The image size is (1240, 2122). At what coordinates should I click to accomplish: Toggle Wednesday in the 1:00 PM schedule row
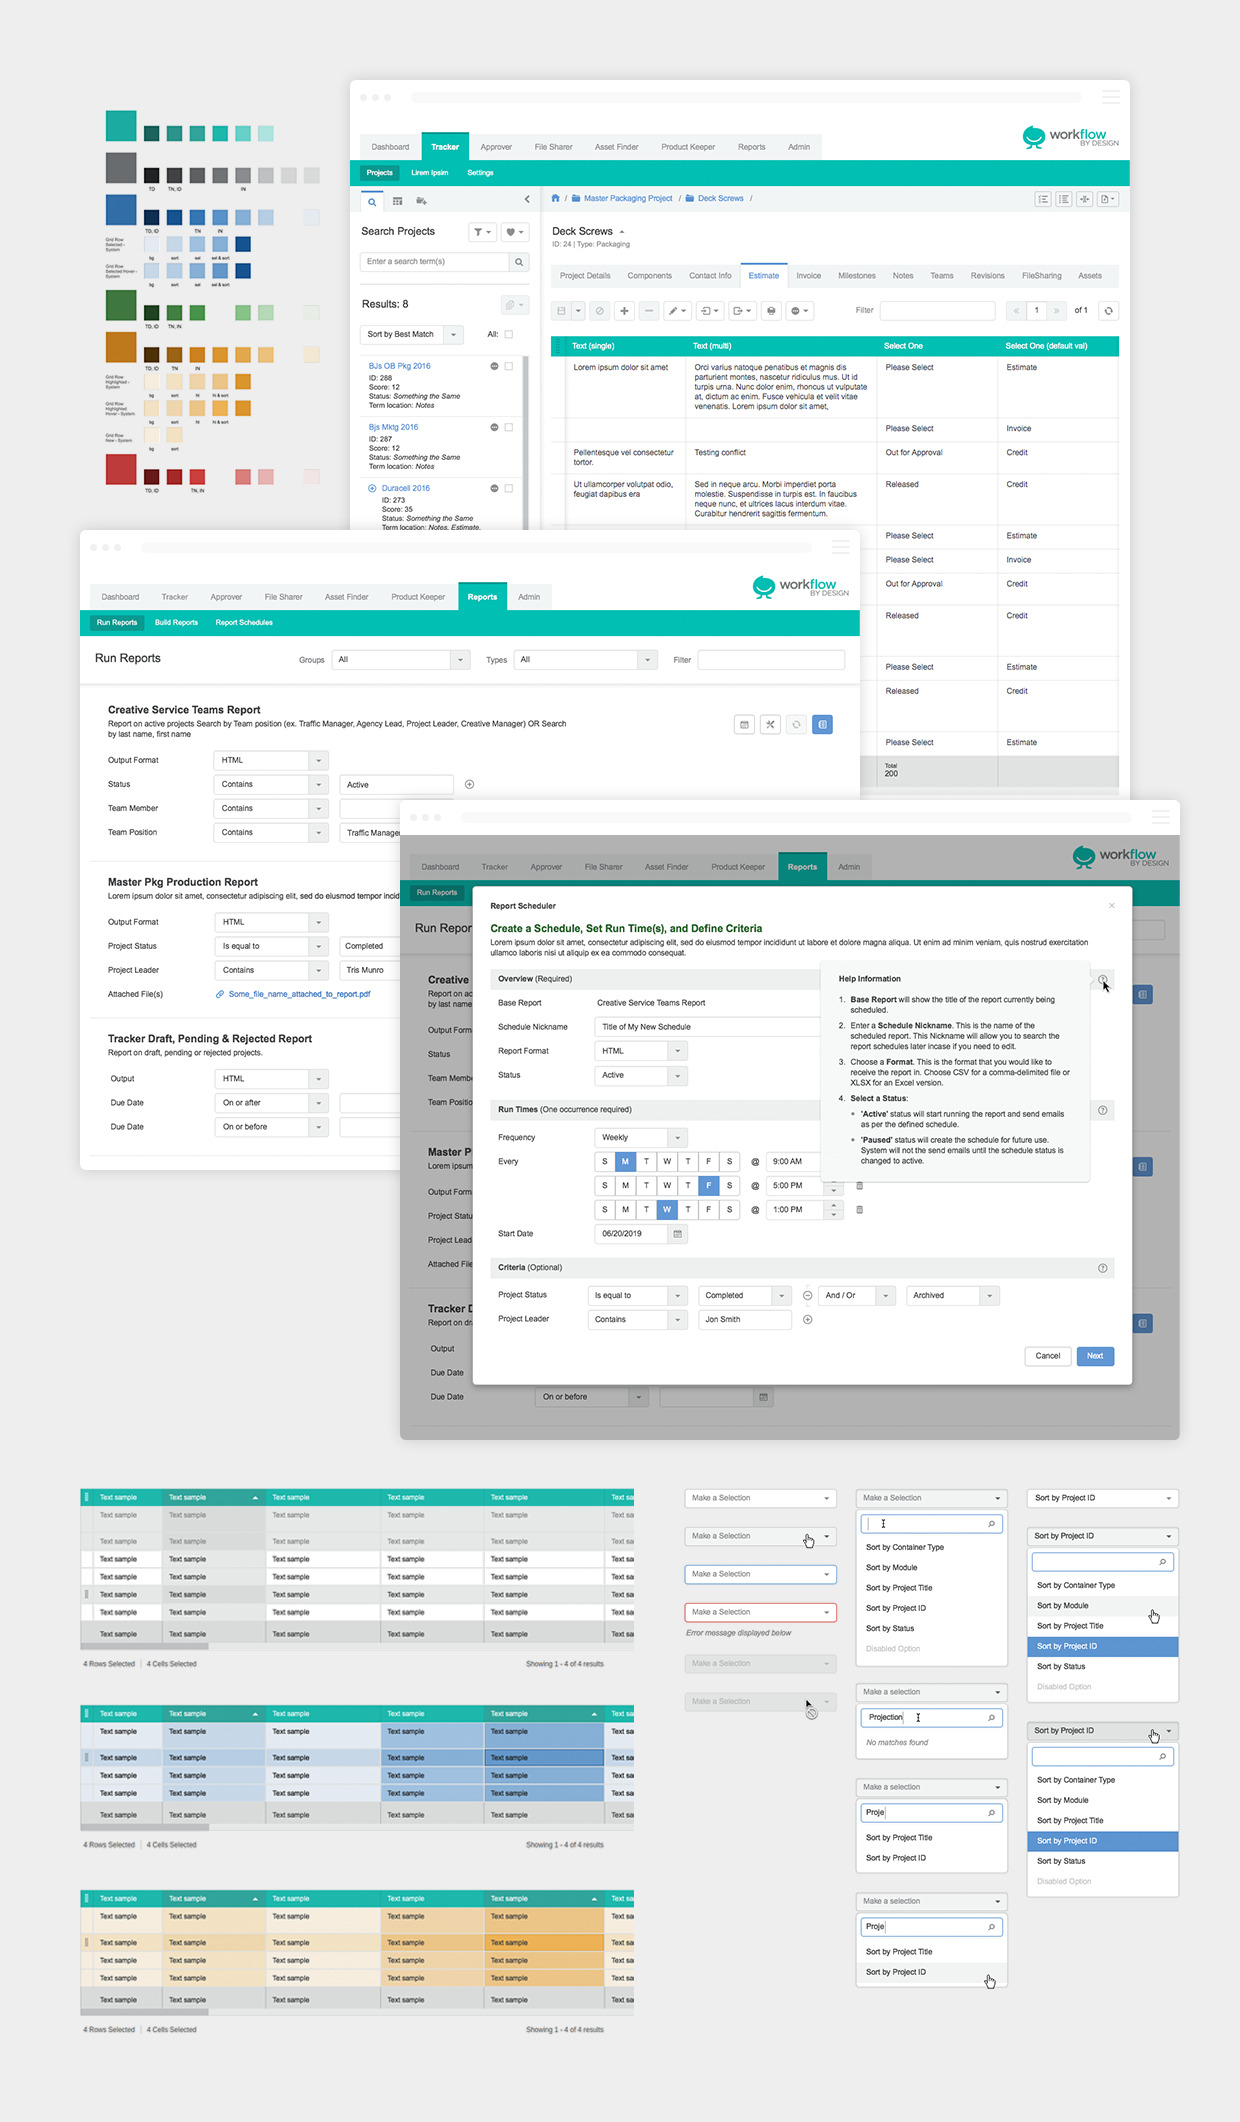667,1210
